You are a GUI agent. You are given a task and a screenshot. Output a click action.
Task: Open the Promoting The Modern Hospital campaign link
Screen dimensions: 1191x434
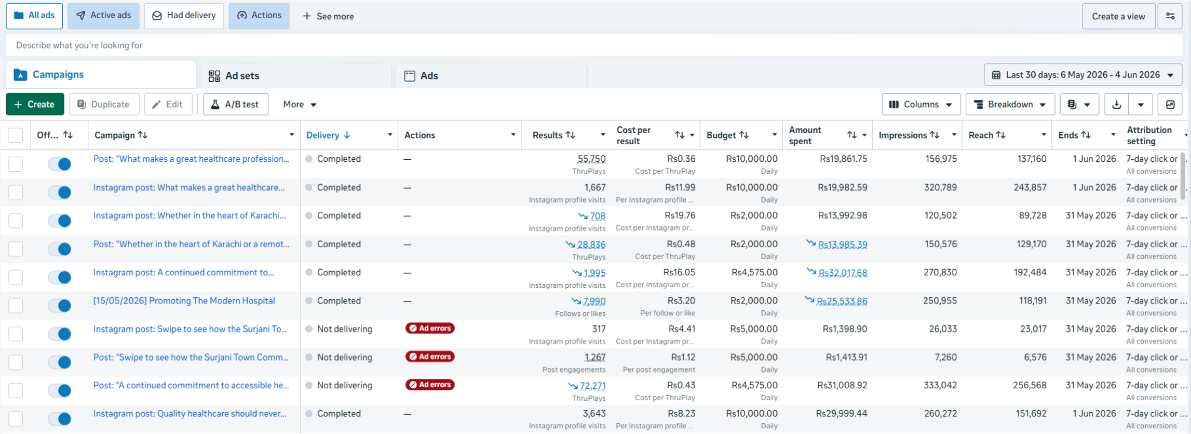tap(185, 300)
